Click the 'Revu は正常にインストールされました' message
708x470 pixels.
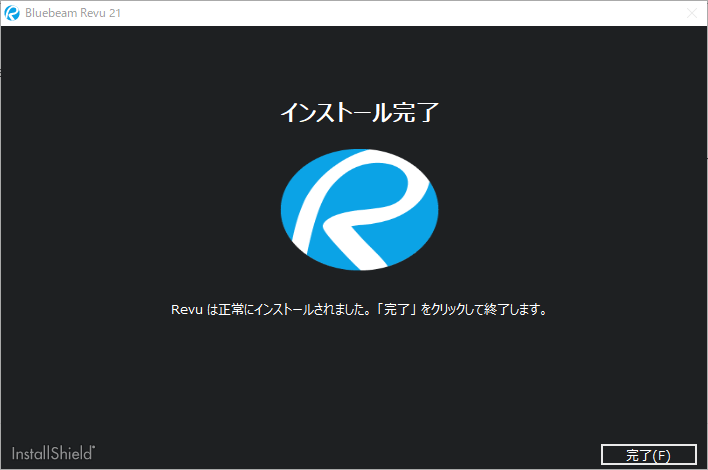(359, 310)
